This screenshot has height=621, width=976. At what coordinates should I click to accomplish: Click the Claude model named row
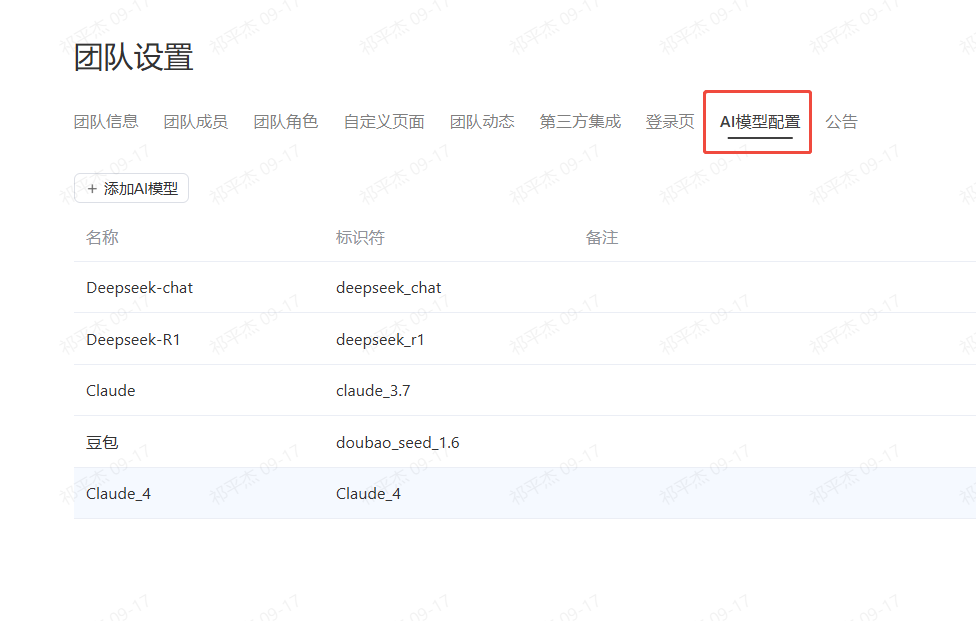click(111, 391)
